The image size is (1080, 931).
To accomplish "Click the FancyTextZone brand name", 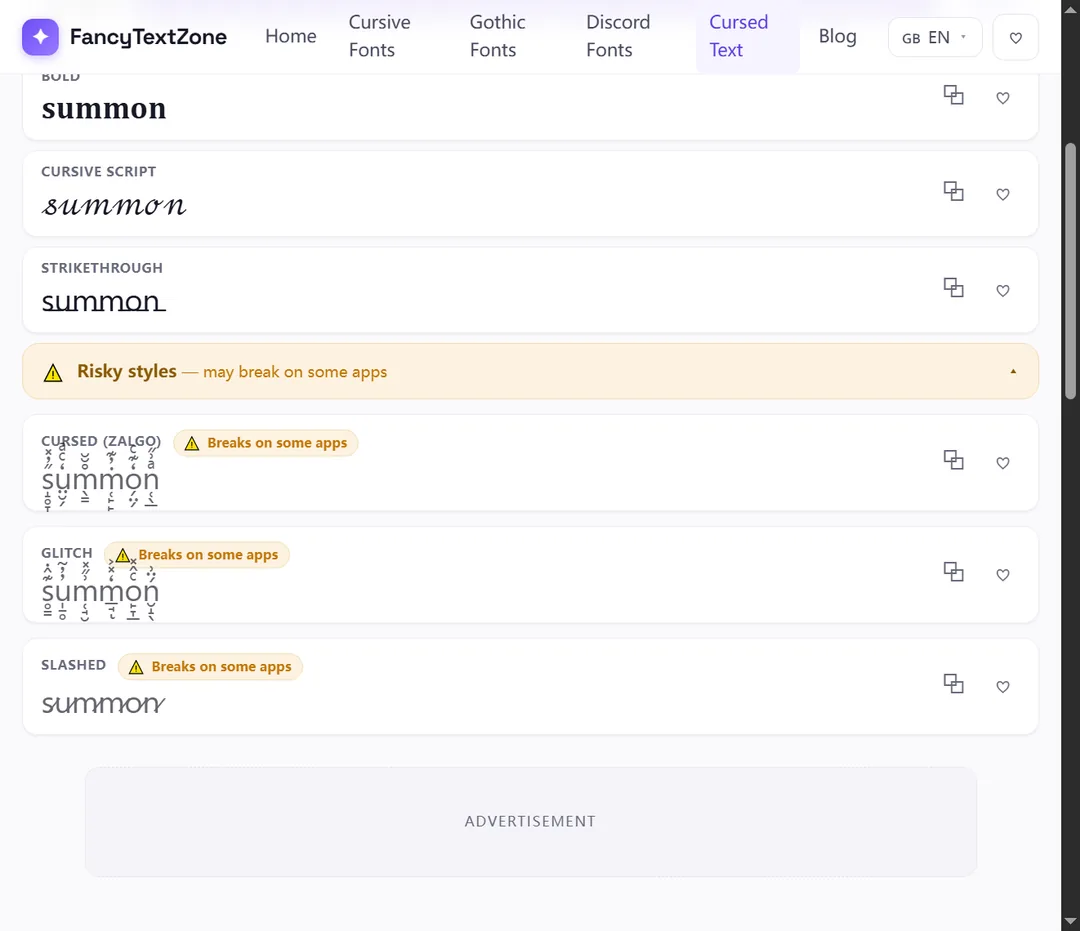I will click(x=148, y=37).
